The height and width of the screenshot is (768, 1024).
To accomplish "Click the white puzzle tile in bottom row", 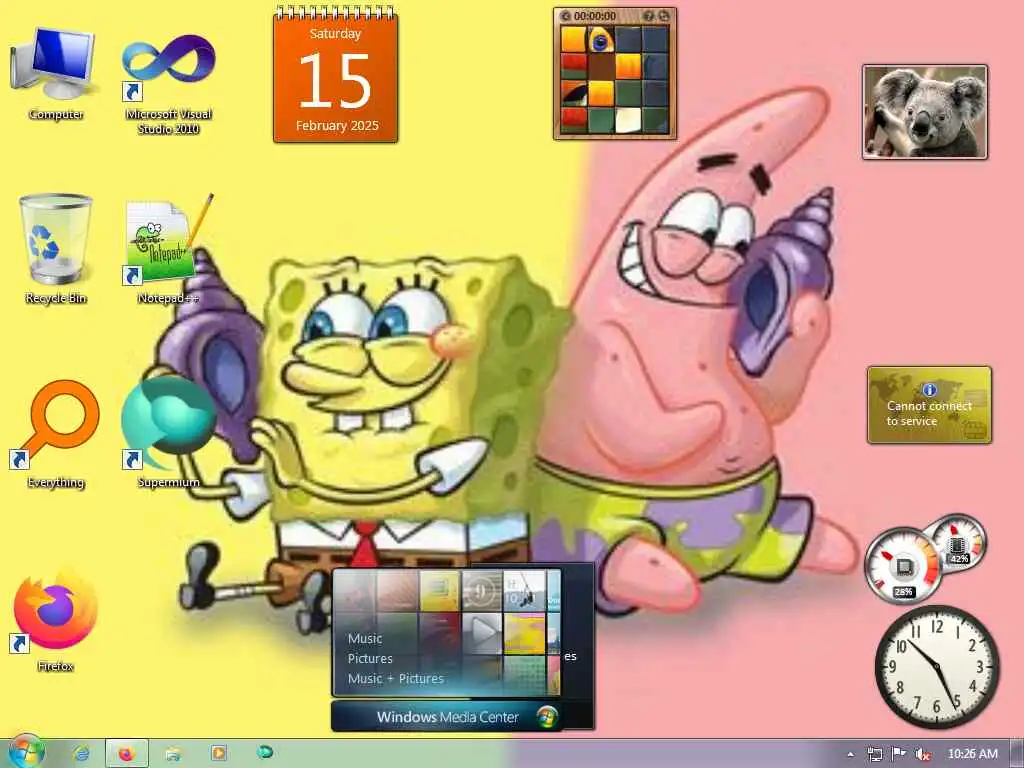I will [x=628, y=120].
